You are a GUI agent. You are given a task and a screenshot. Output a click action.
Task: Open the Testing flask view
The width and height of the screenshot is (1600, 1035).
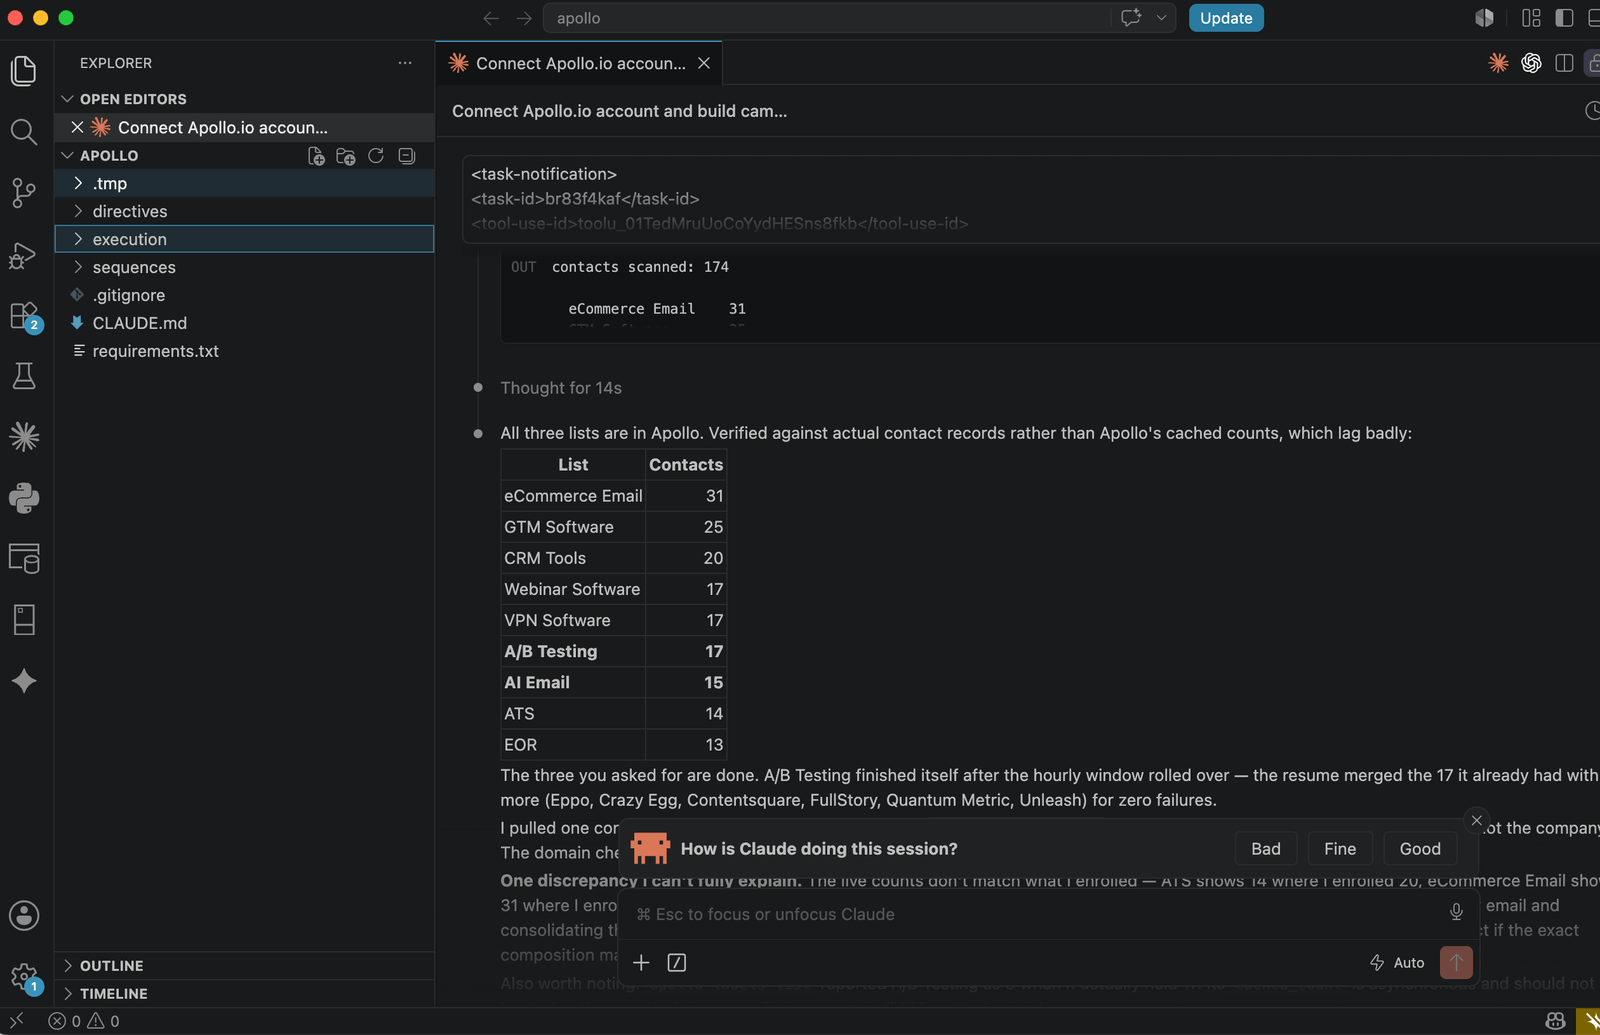tap(24, 376)
